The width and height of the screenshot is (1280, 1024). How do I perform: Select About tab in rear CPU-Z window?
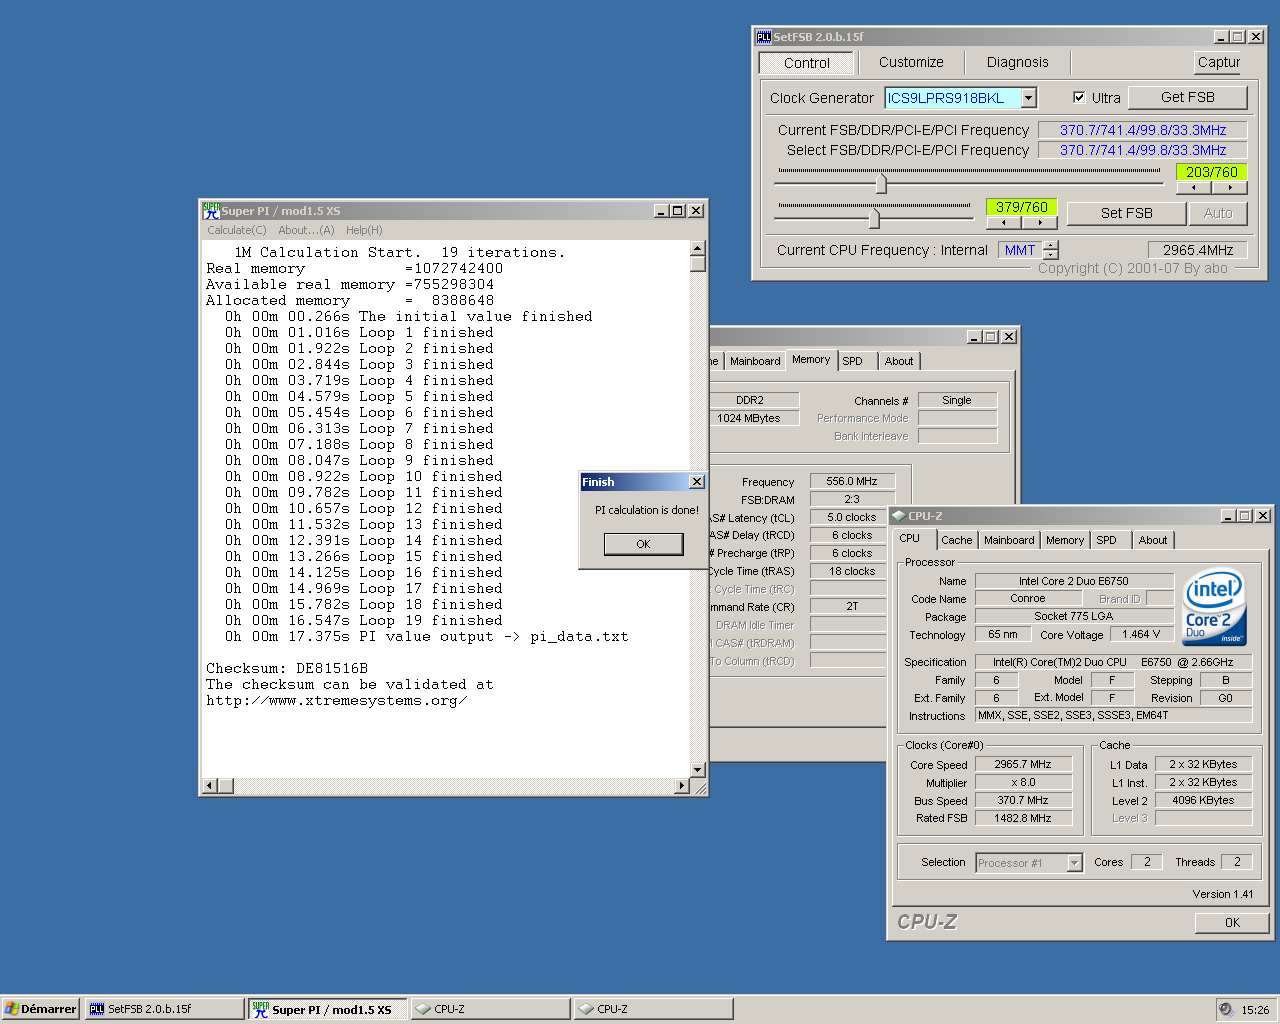[x=899, y=361]
